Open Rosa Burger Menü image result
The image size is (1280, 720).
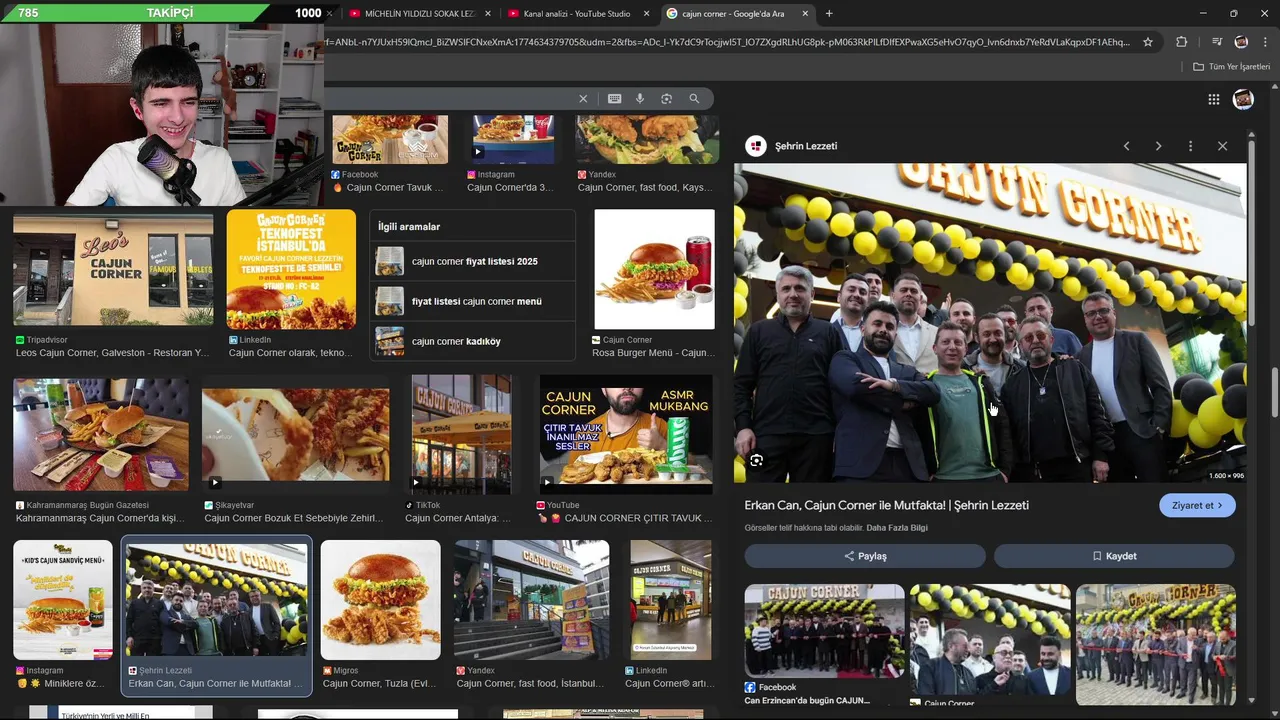654,269
